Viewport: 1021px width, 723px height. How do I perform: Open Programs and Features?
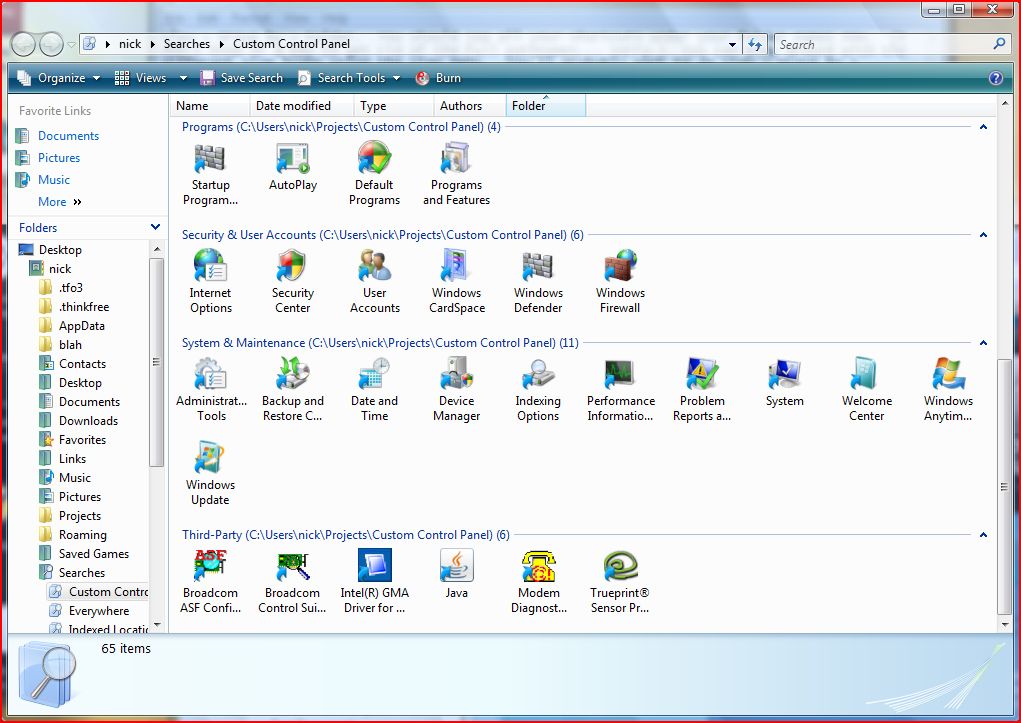tap(456, 175)
